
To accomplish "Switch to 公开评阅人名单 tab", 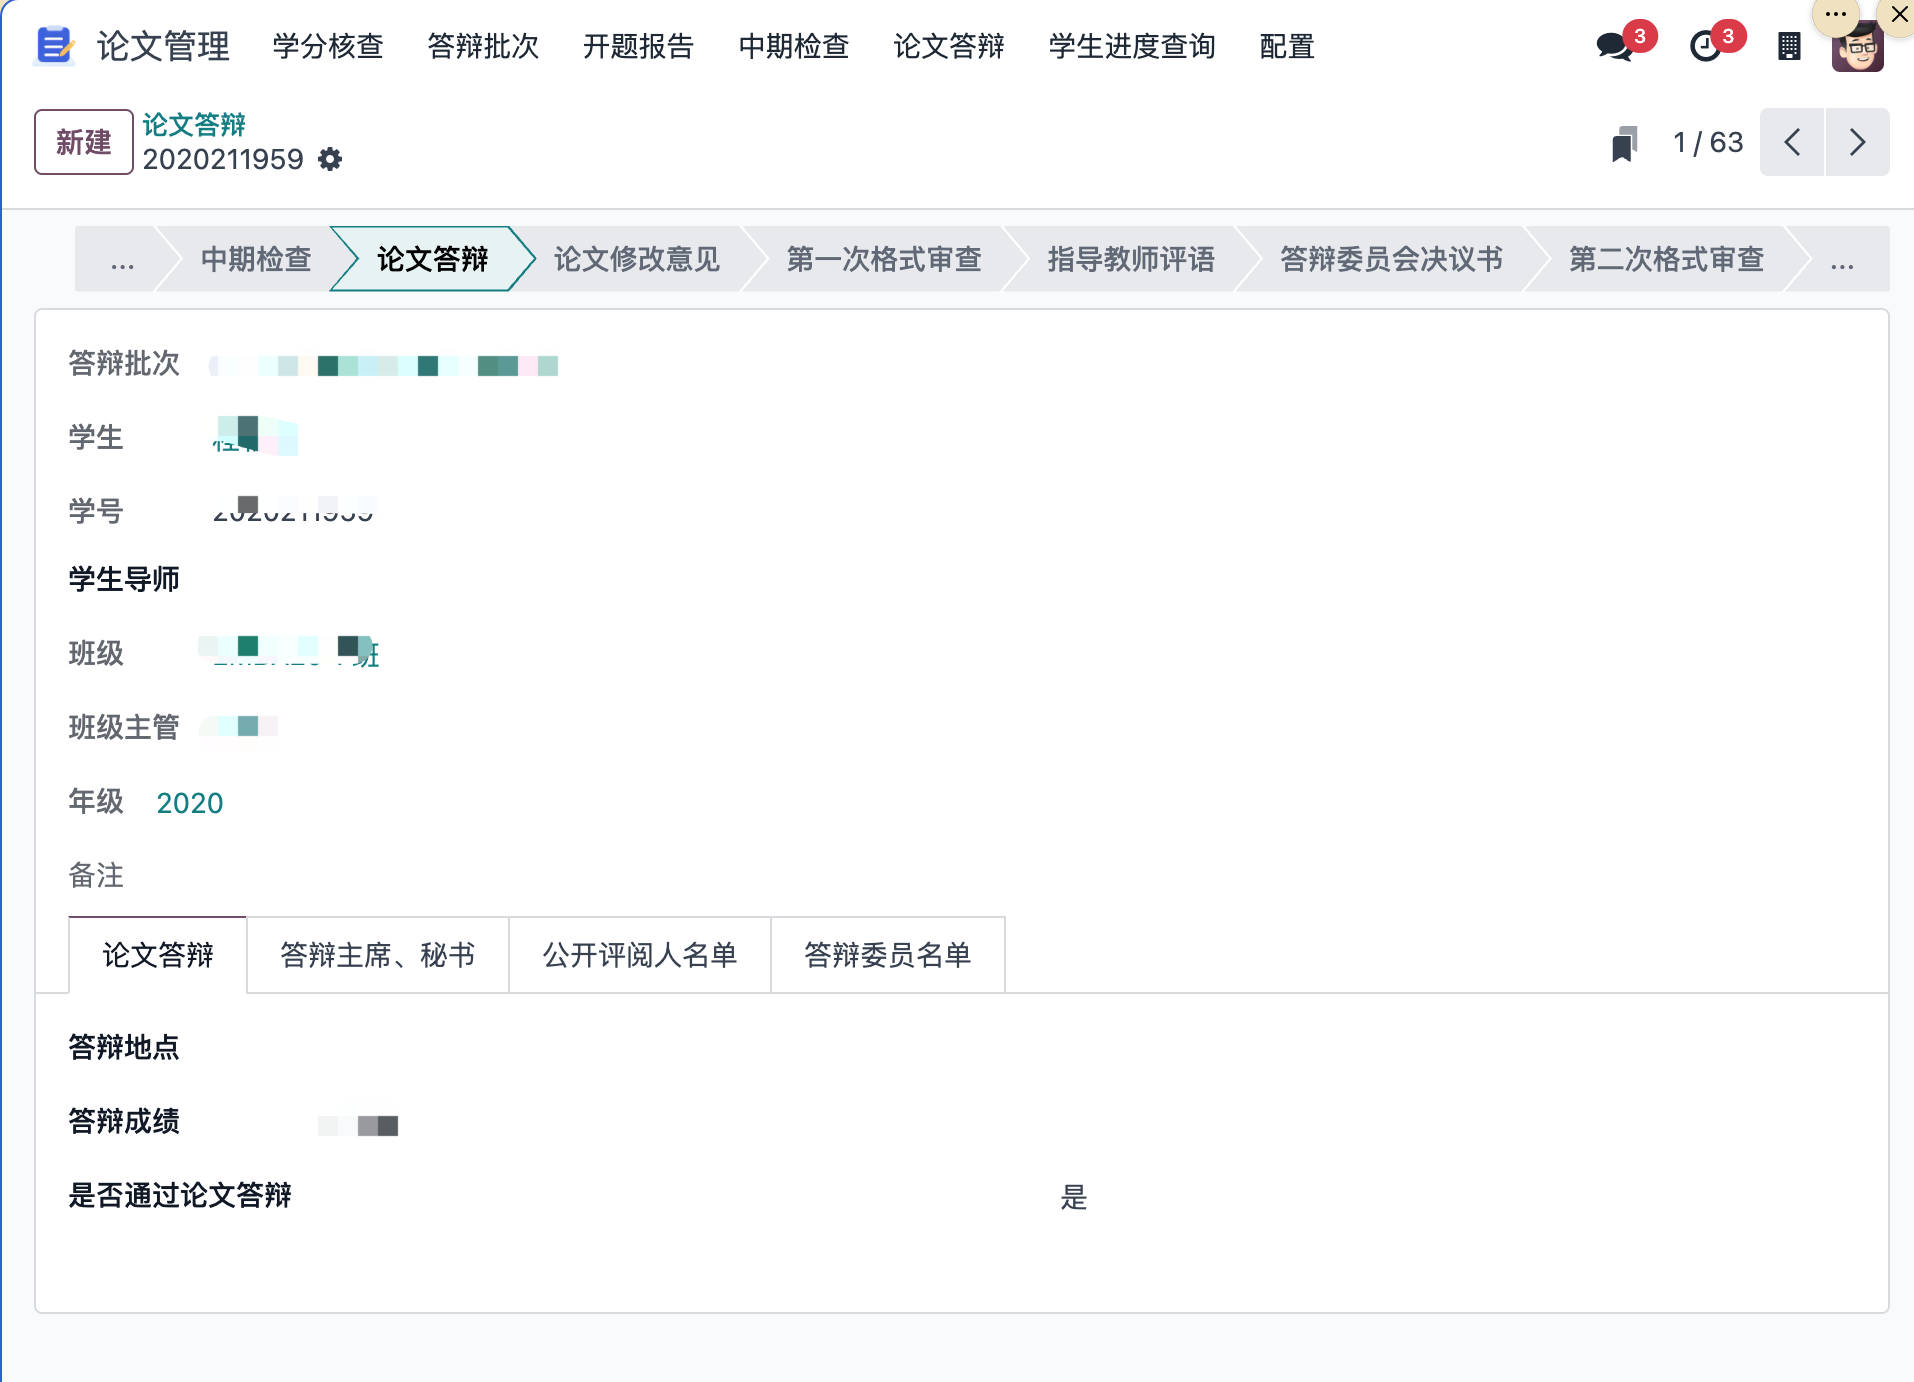I will [639, 956].
